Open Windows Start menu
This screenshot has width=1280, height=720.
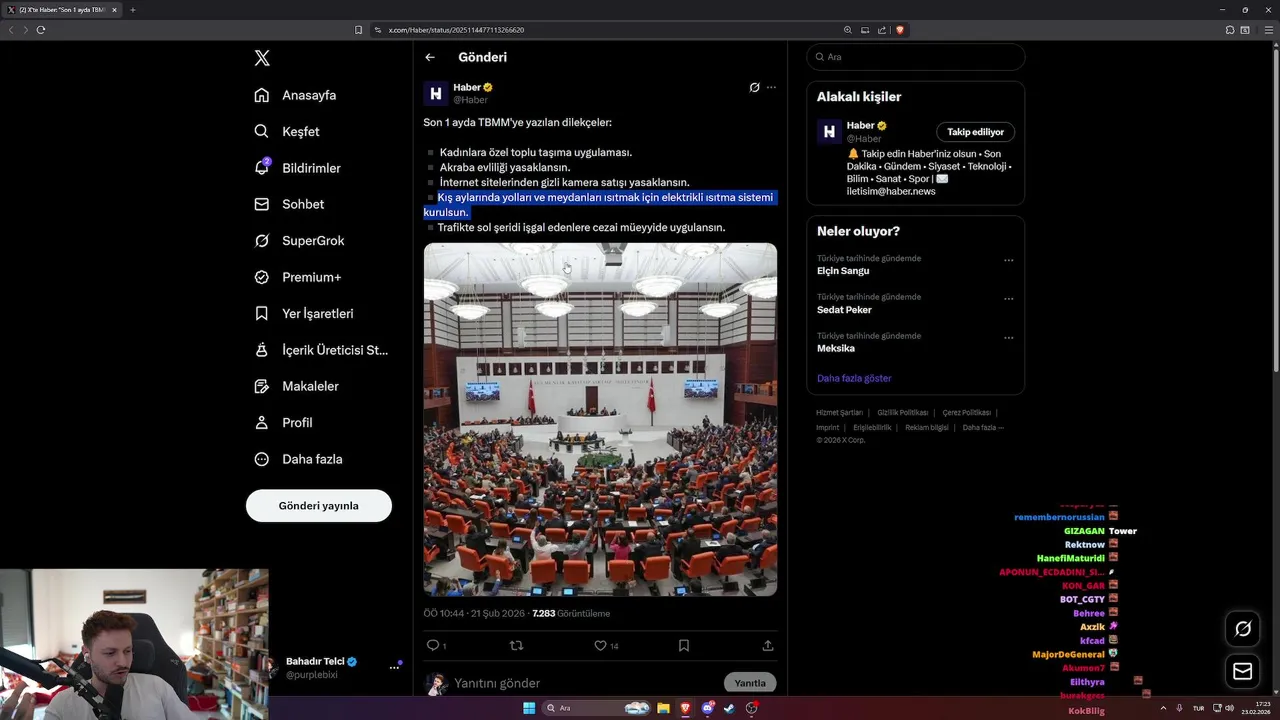(x=529, y=708)
